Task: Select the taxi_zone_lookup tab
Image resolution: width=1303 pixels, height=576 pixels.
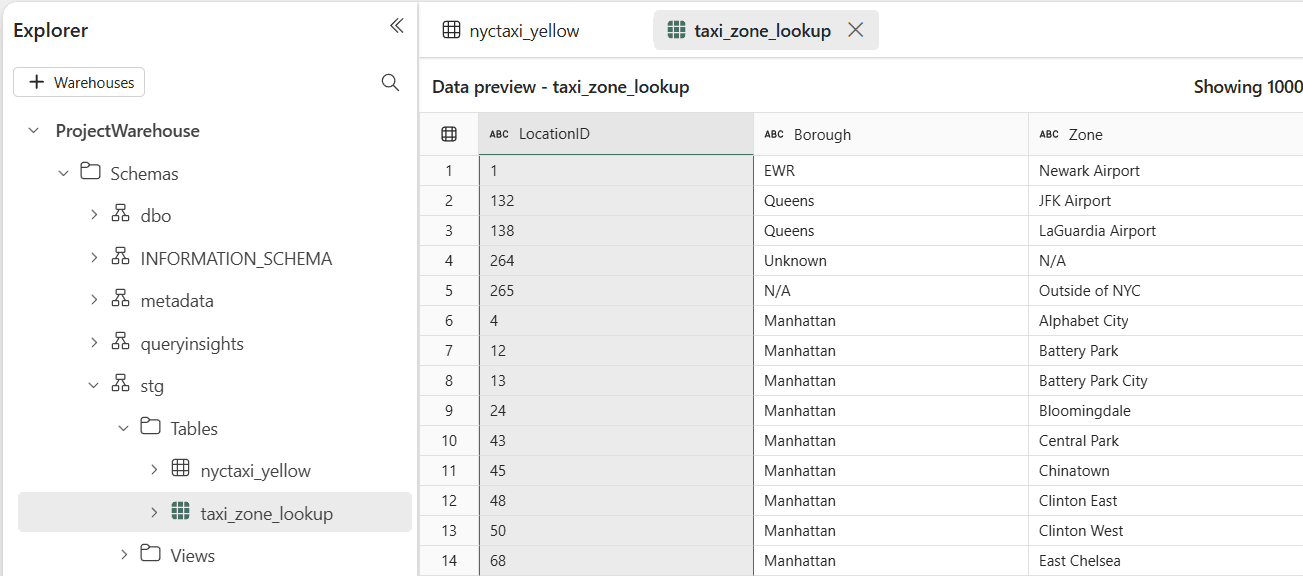Action: [766, 30]
